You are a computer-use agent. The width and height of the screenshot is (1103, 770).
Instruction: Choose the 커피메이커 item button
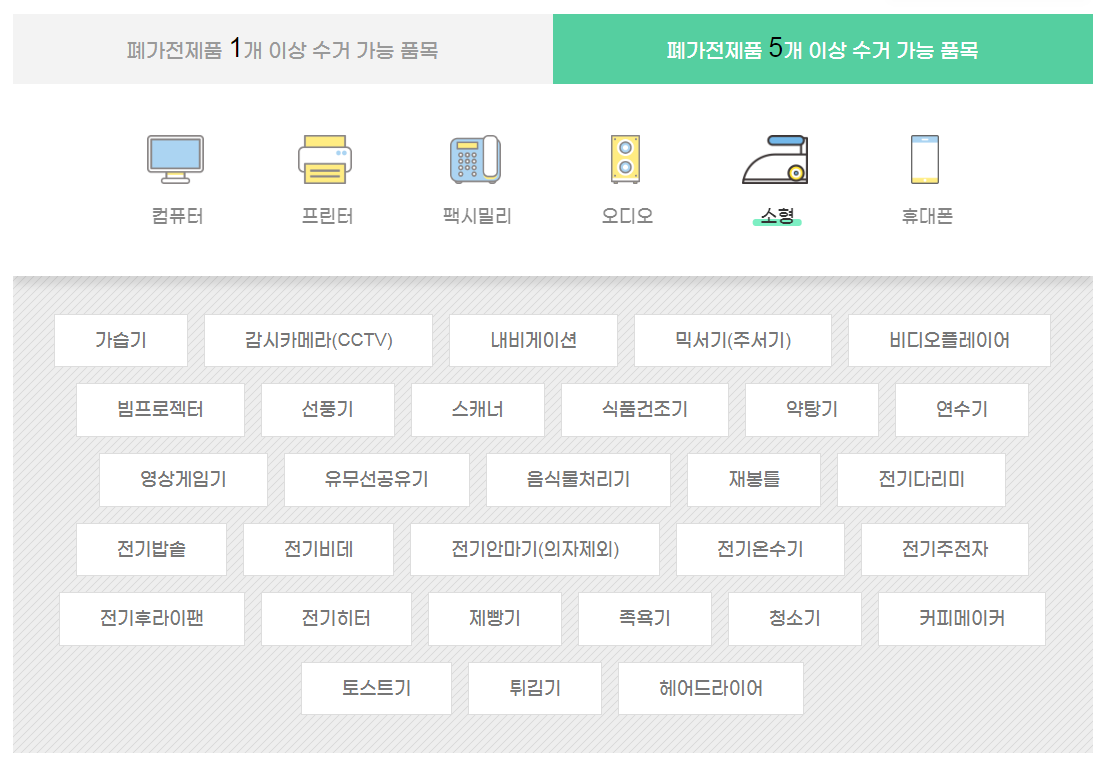click(961, 619)
